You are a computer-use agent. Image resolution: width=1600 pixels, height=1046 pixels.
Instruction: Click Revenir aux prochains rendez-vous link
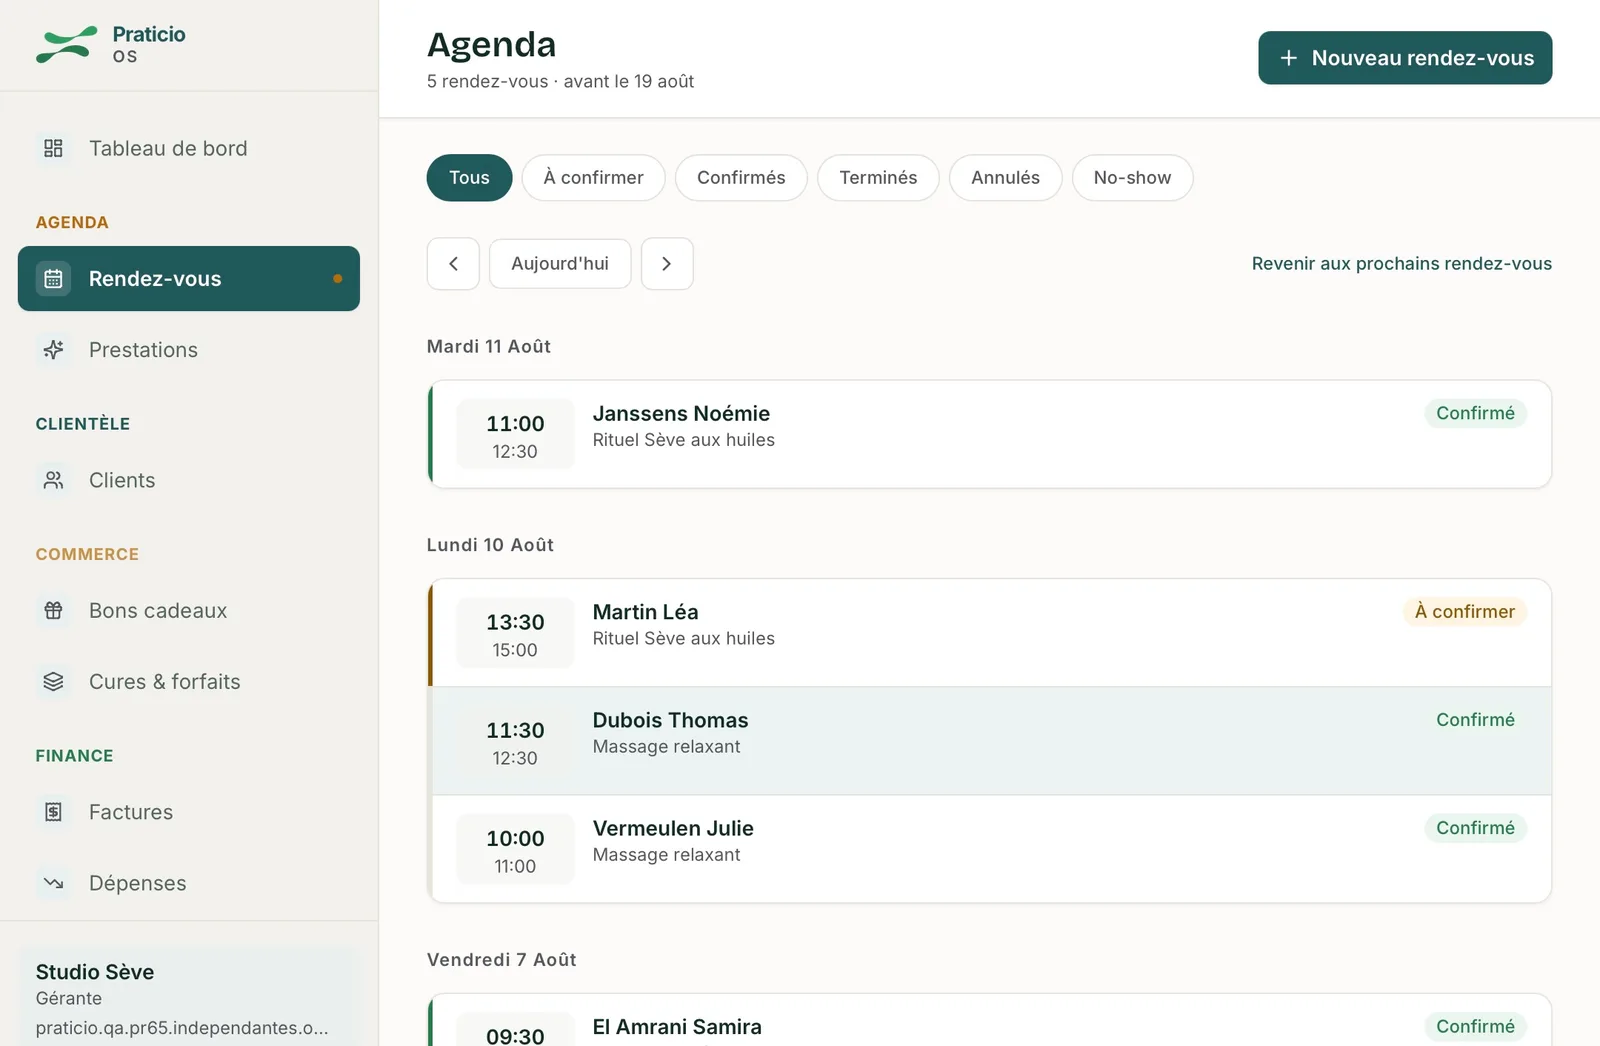click(x=1402, y=264)
